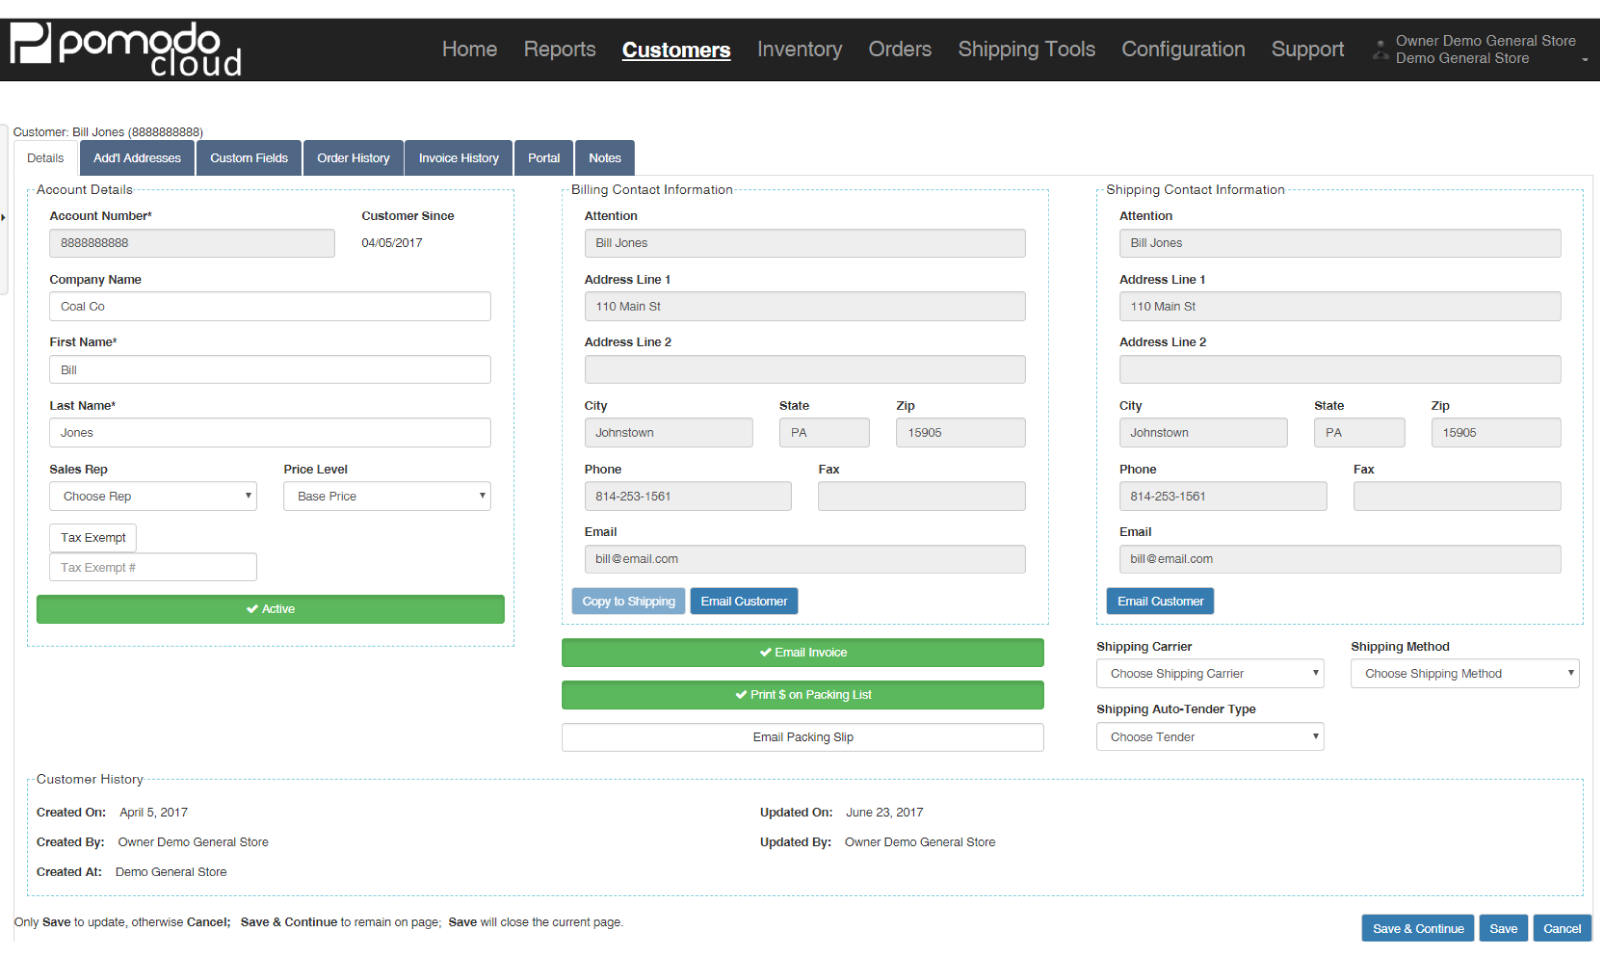Open the Invoice History tab
This screenshot has height=977, width=1600.
pyautogui.click(x=458, y=158)
